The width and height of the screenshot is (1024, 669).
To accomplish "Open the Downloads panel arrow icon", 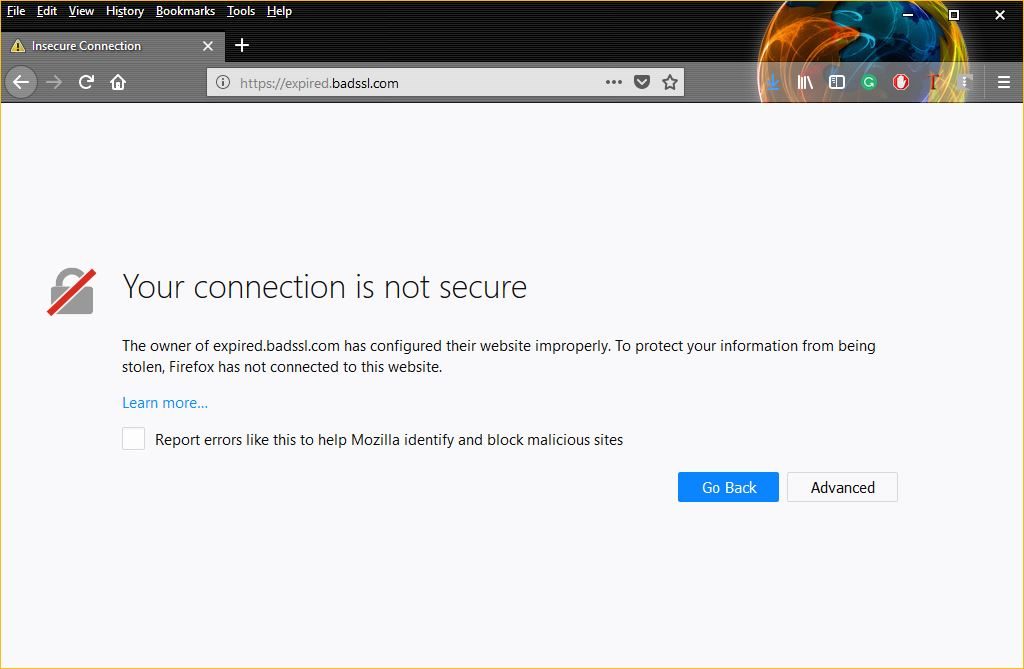I will point(772,82).
